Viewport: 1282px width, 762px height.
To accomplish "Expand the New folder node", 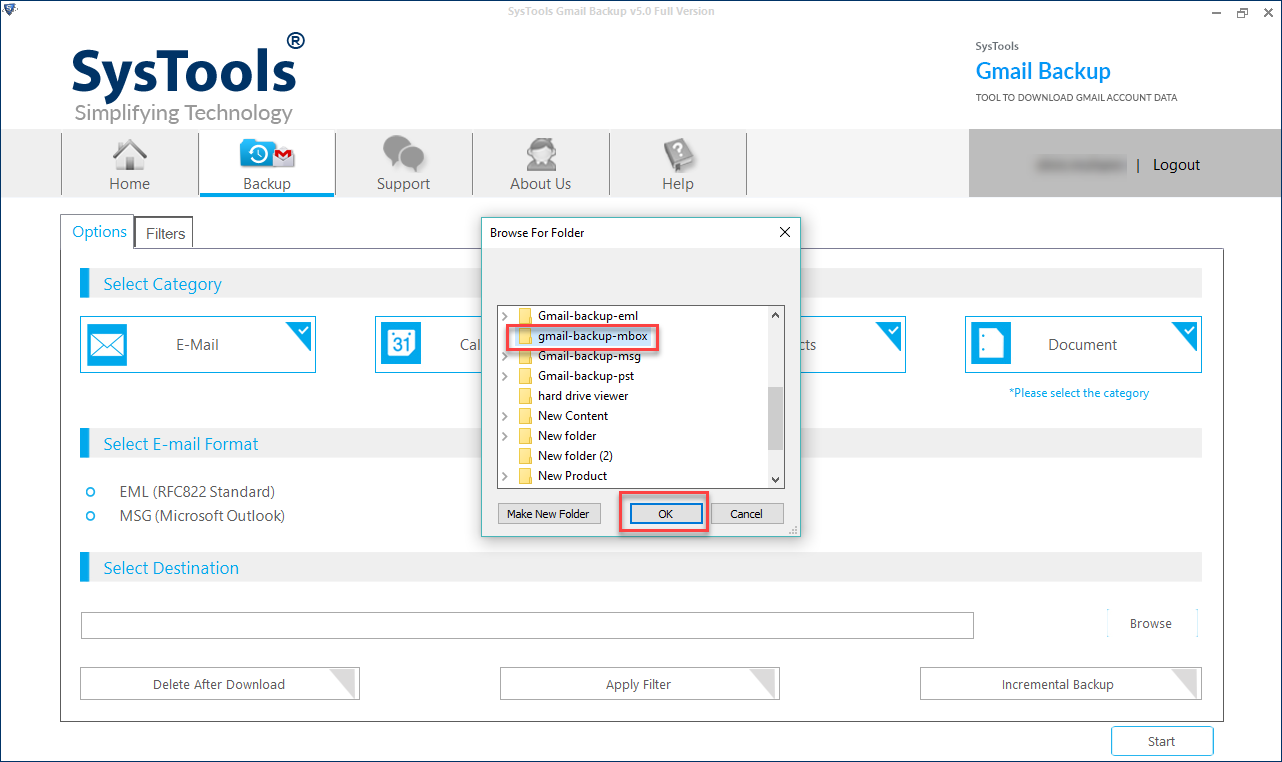I will coord(505,436).
